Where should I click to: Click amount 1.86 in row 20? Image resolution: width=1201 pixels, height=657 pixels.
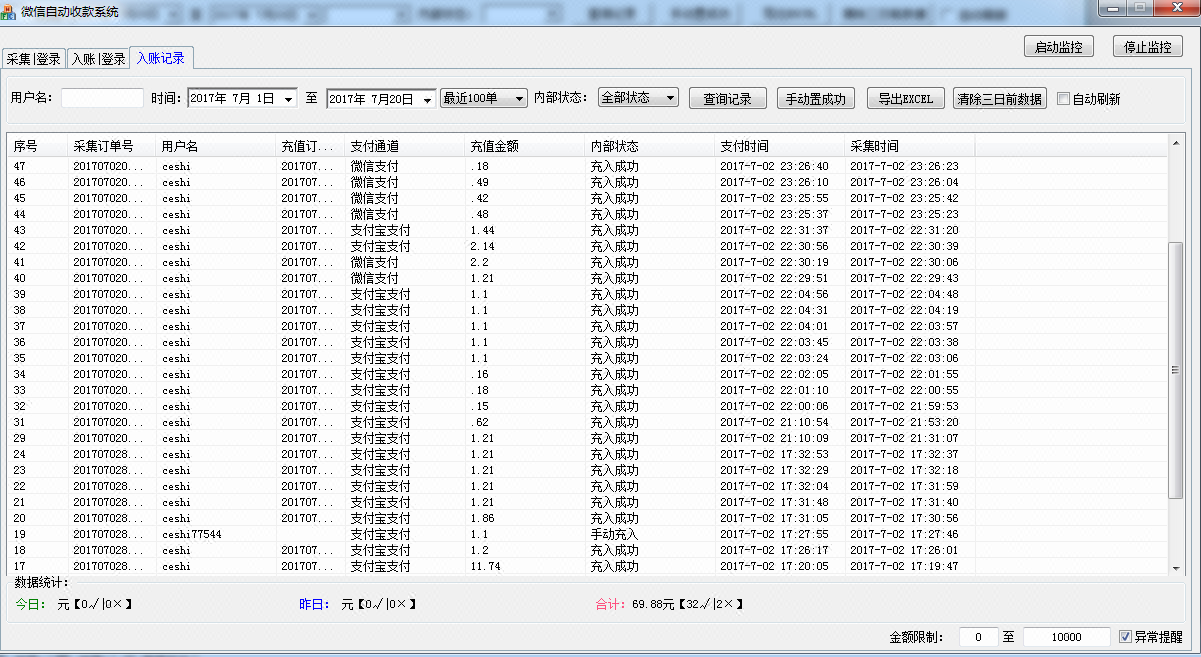pyautogui.click(x=482, y=518)
